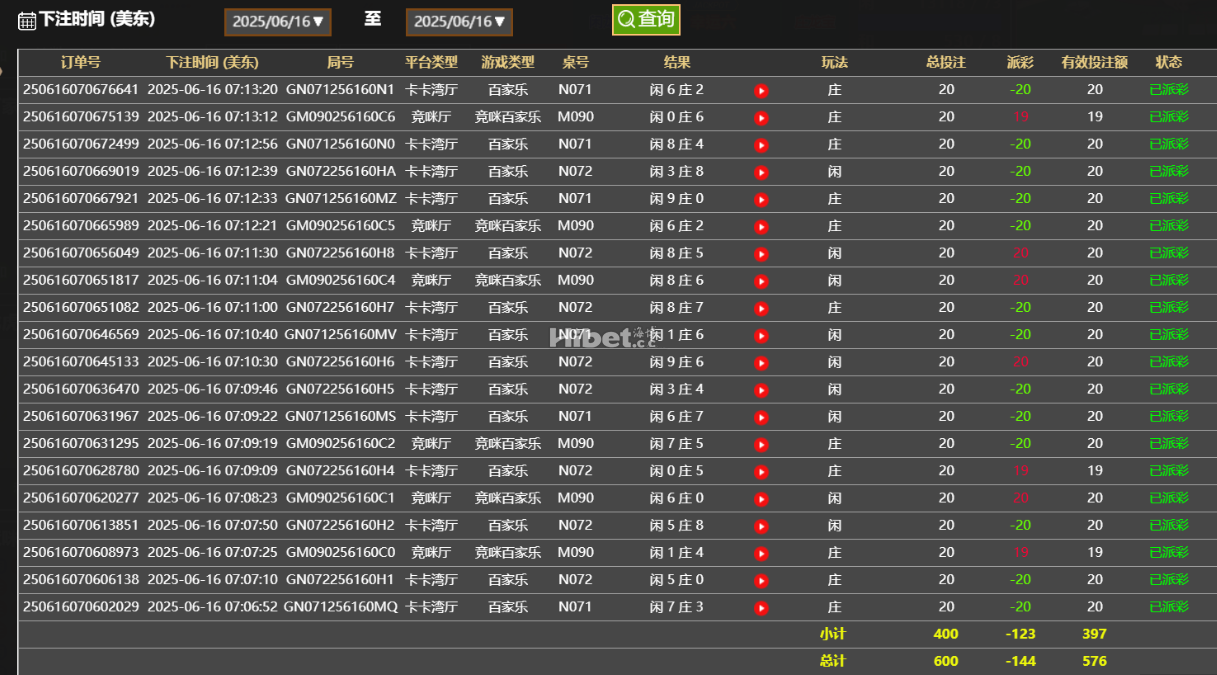Click 已派彩 status in first row
This screenshot has height=675, width=1217.
point(1168,90)
